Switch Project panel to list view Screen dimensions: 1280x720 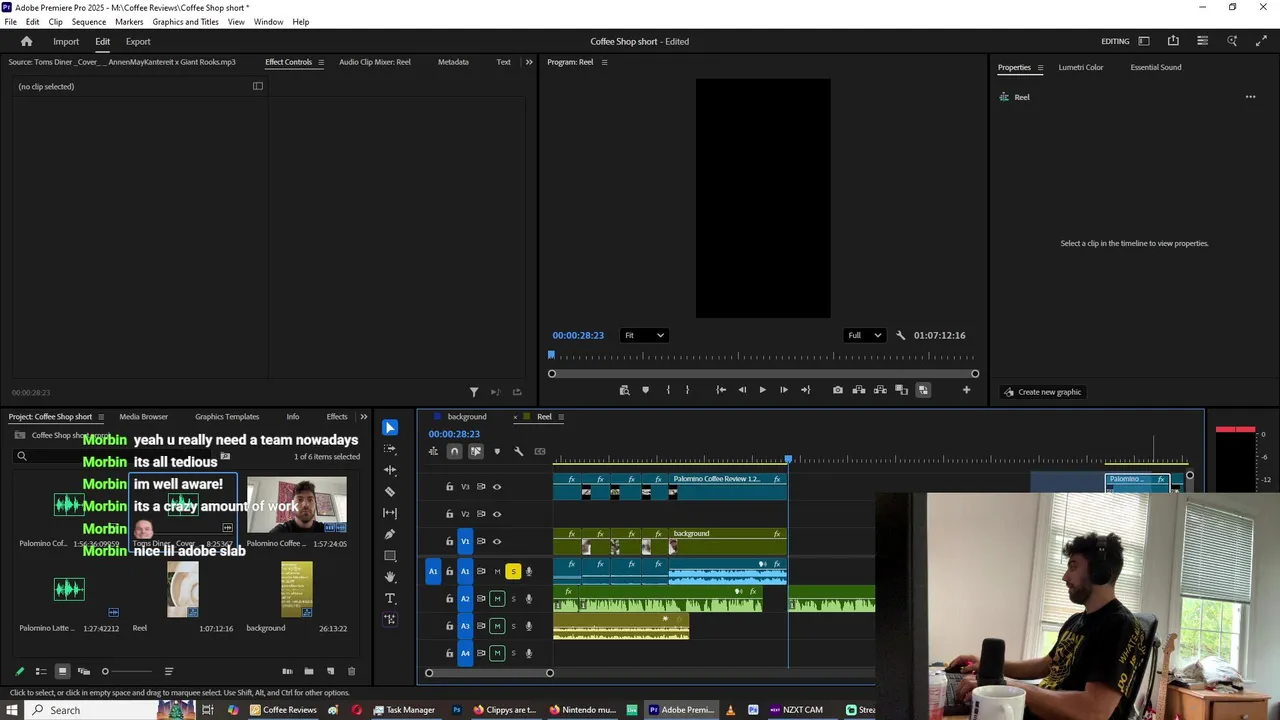pyautogui.click(x=41, y=671)
